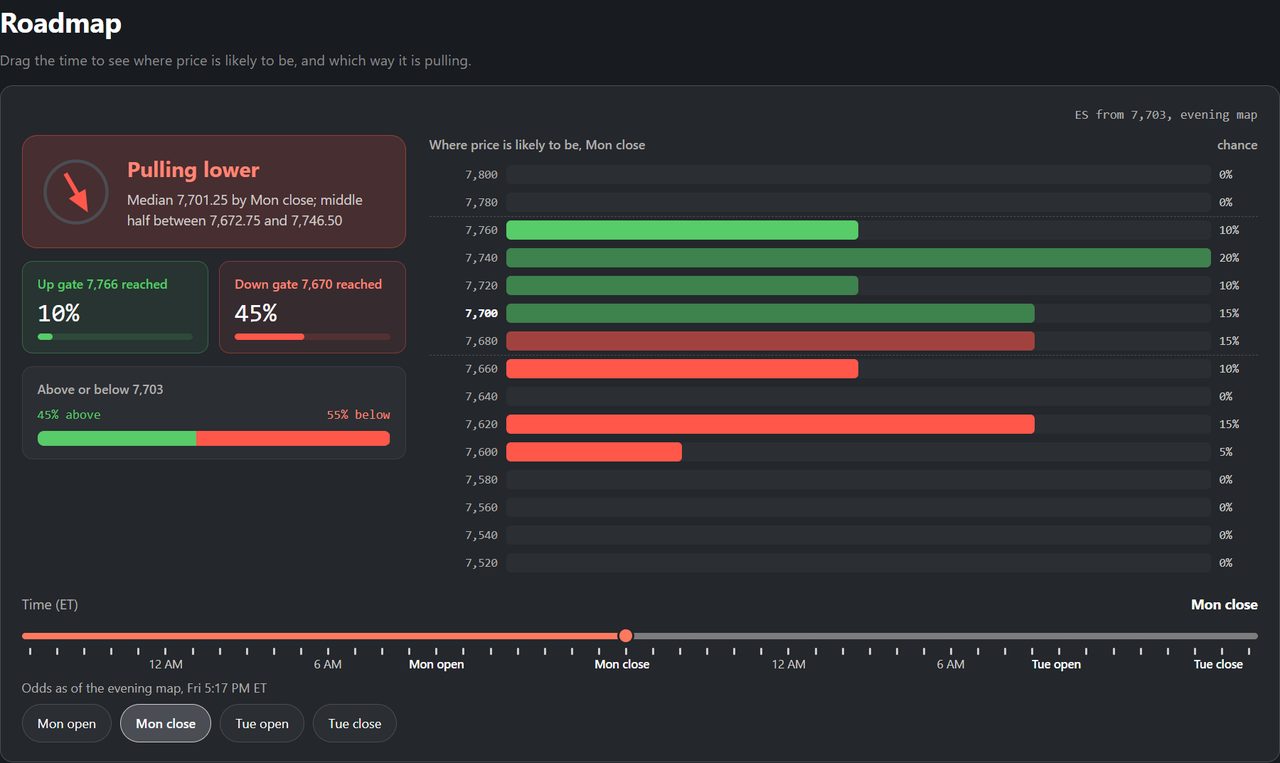
Task: Click the above or below 7,703 split bar
Action: 214,438
